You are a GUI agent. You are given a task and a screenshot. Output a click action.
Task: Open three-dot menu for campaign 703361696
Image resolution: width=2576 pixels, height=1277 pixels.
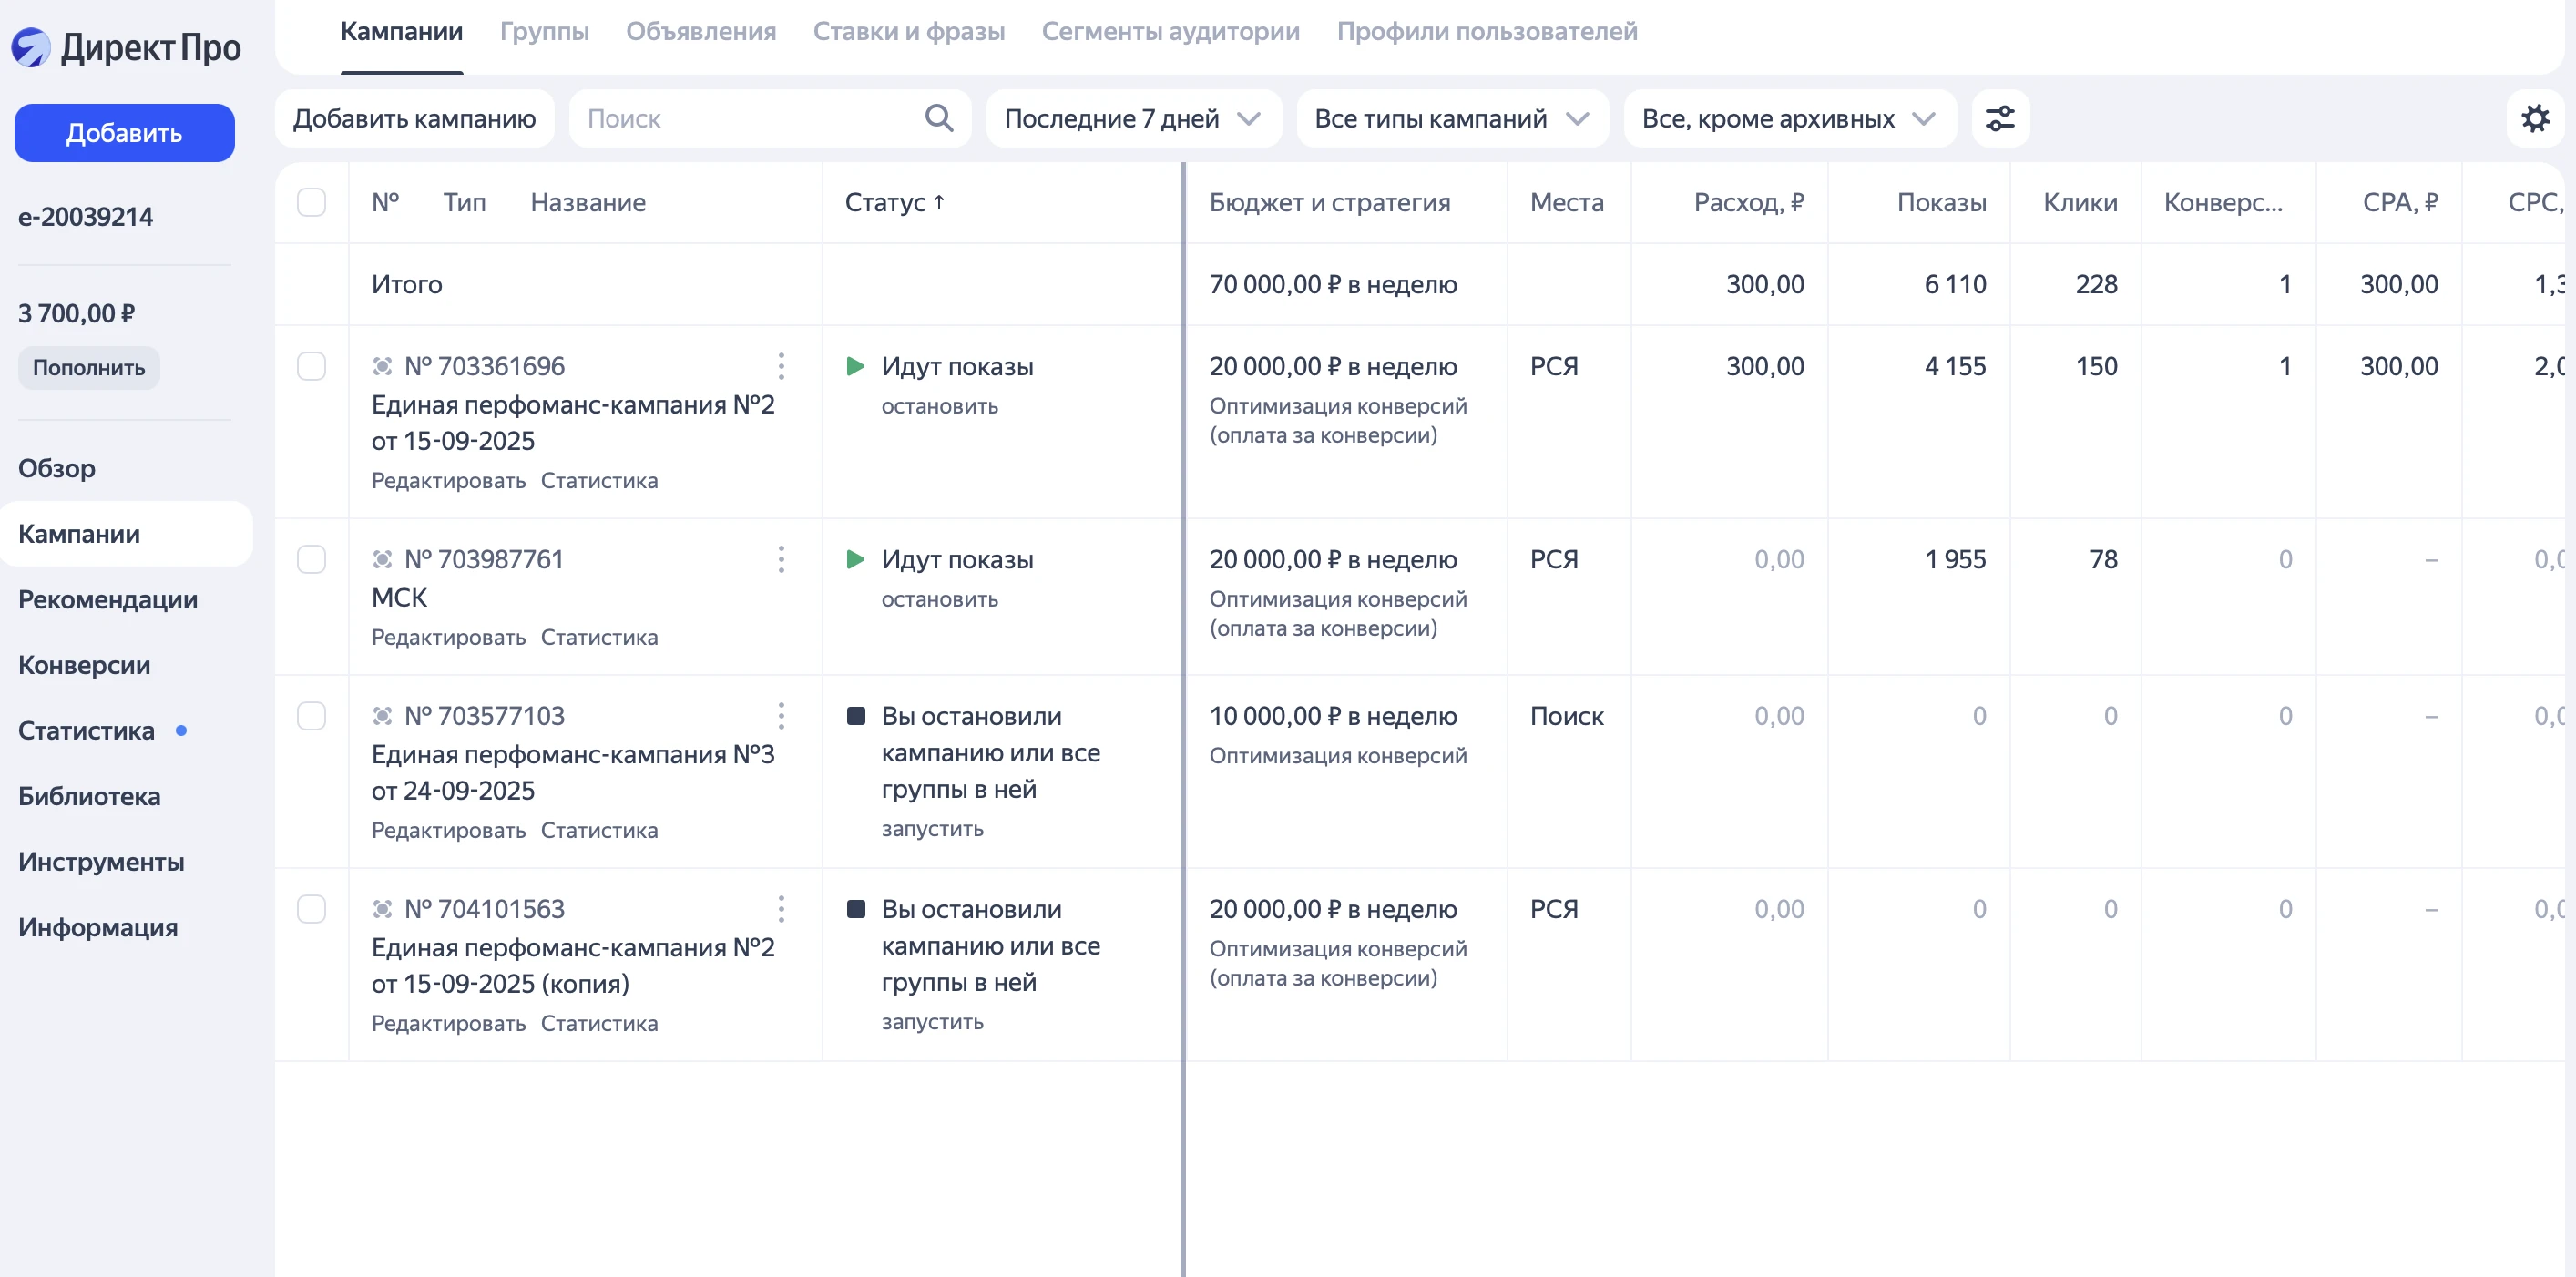click(x=781, y=366)
